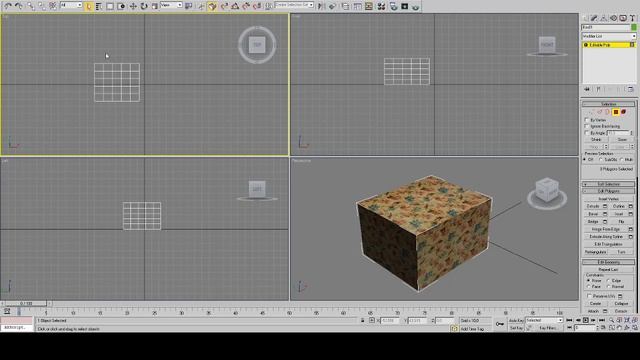The image size is (640, 360).
Task: Switch to the Create command panel tab
Action: point(586,18)
